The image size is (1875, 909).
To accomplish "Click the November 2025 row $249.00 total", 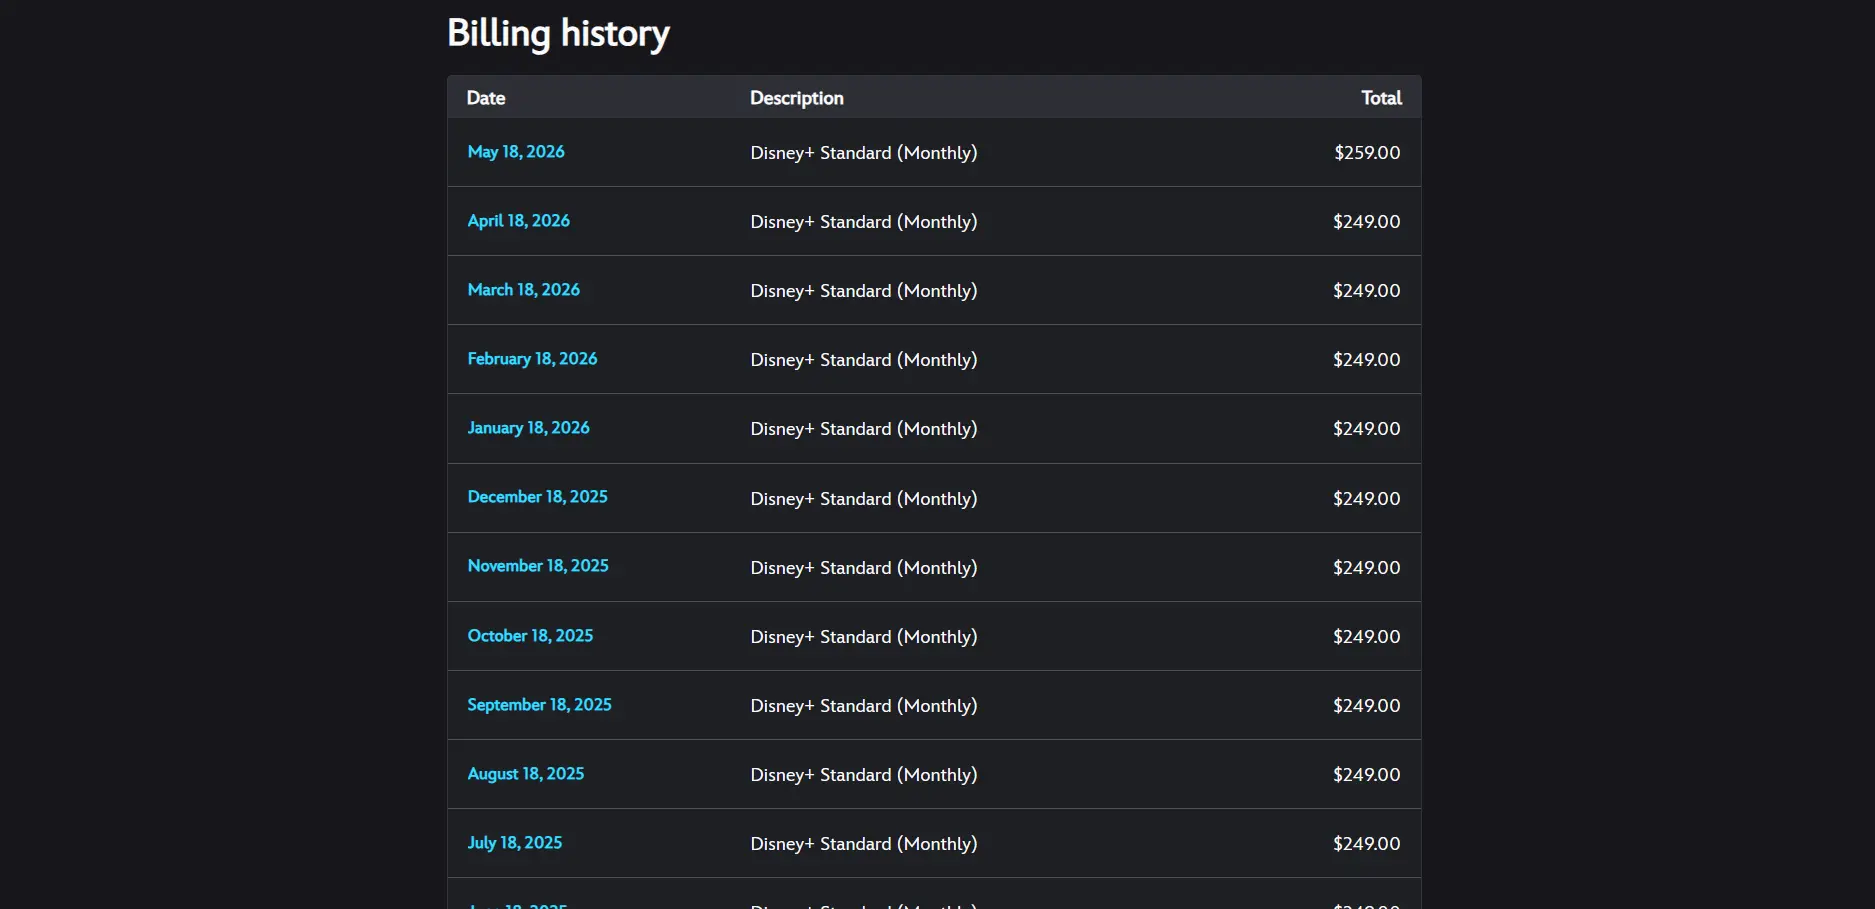I will (1367, 568).
